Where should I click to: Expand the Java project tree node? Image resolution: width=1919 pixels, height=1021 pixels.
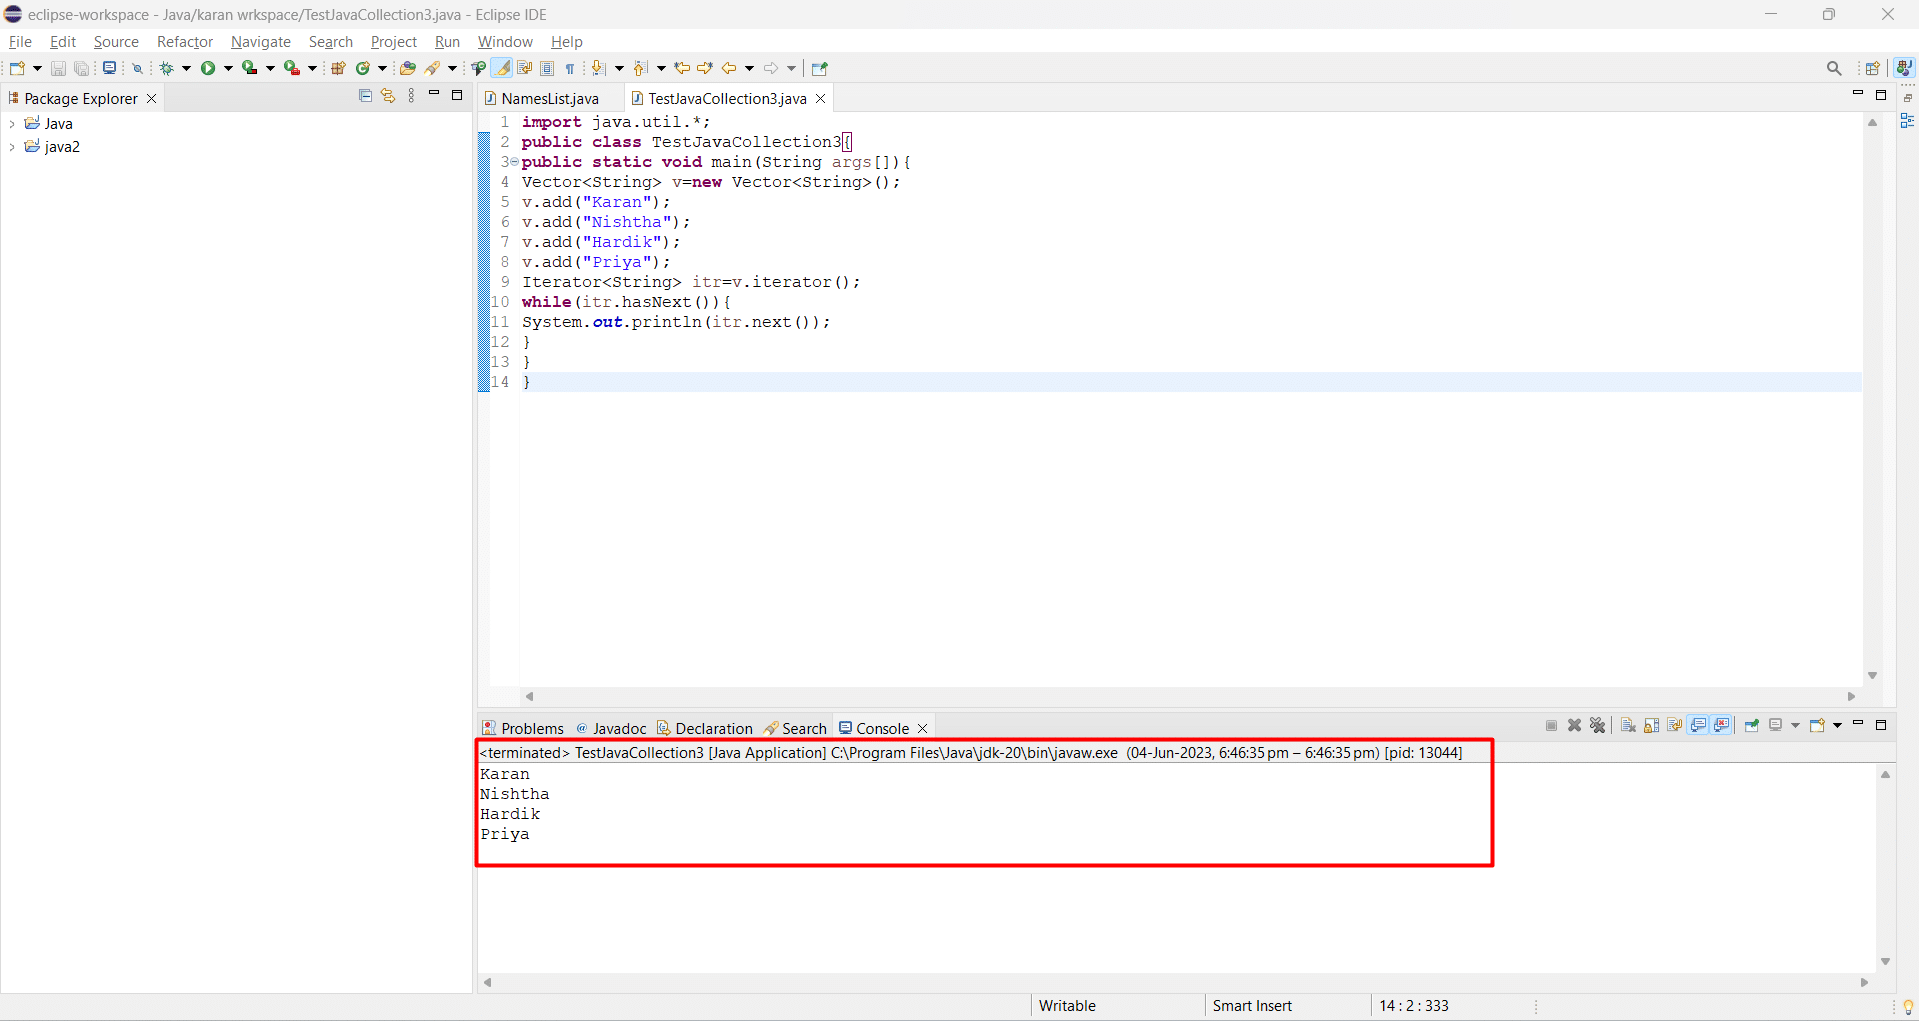[11, 124]
